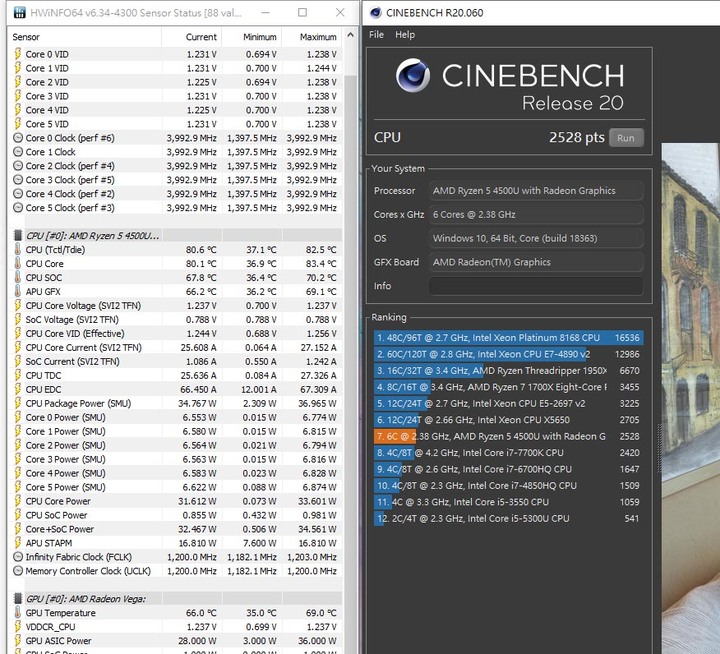
Task: Select ranking entry Intel Core i7-4850HQ CPU
Action: tap(508, 485)
